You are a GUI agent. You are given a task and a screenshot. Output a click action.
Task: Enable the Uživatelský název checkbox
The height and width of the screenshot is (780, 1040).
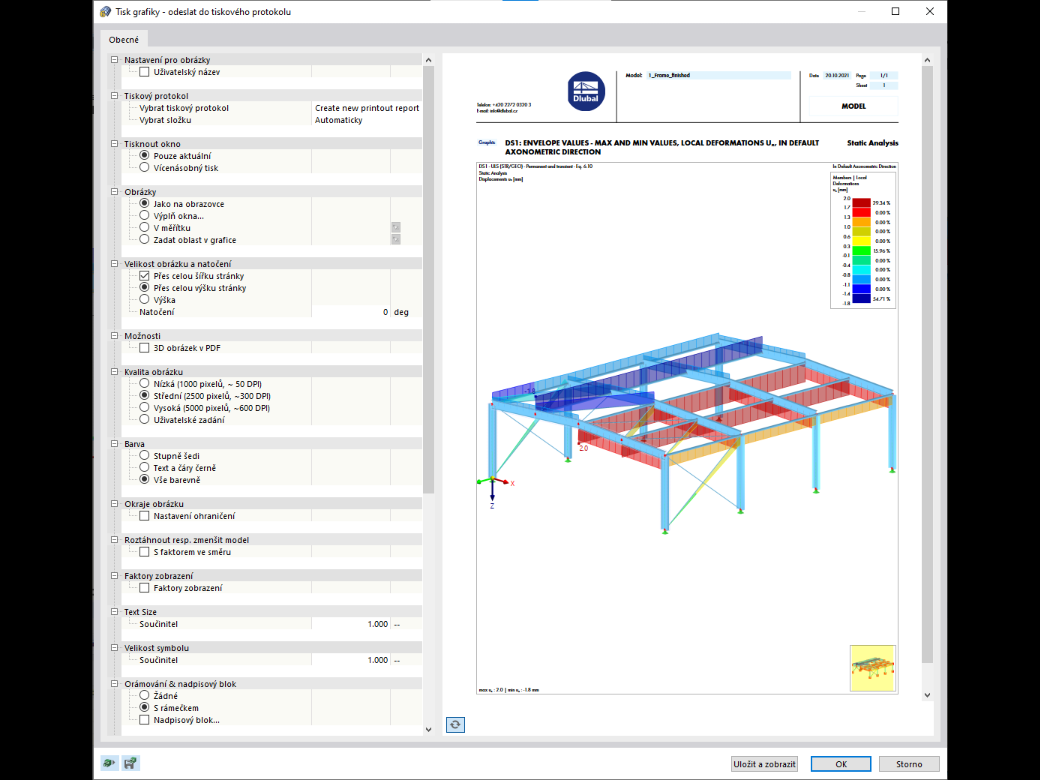coord(144,72)
